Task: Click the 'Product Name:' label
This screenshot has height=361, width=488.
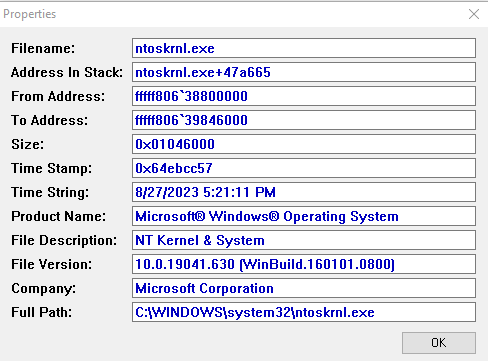Action: coord(59,216)
